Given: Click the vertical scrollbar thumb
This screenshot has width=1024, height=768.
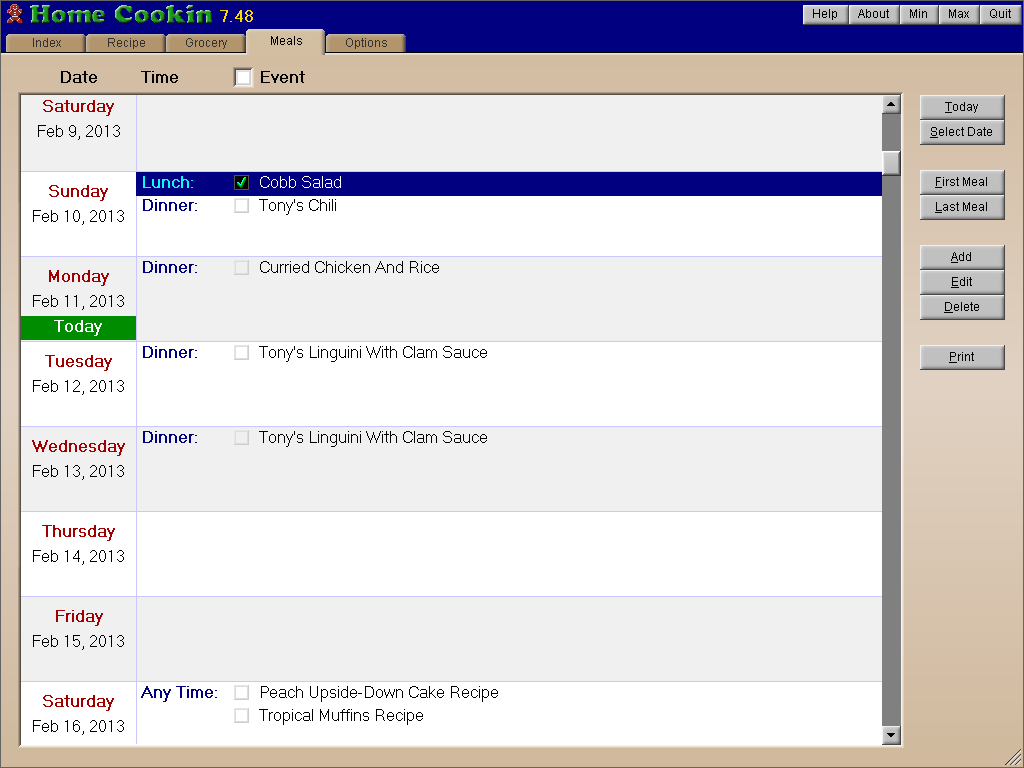Looking at the screenshot, I should pyautogui.click(x=891, y=162).
